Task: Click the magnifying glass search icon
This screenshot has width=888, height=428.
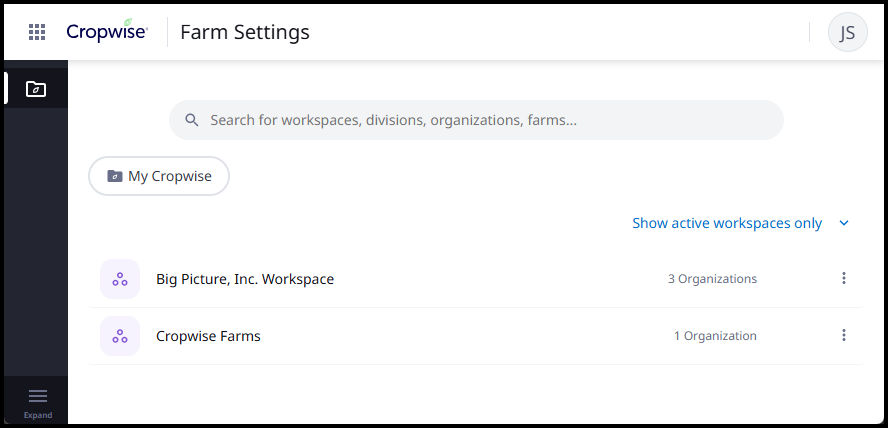Action: tap(191, 120)
